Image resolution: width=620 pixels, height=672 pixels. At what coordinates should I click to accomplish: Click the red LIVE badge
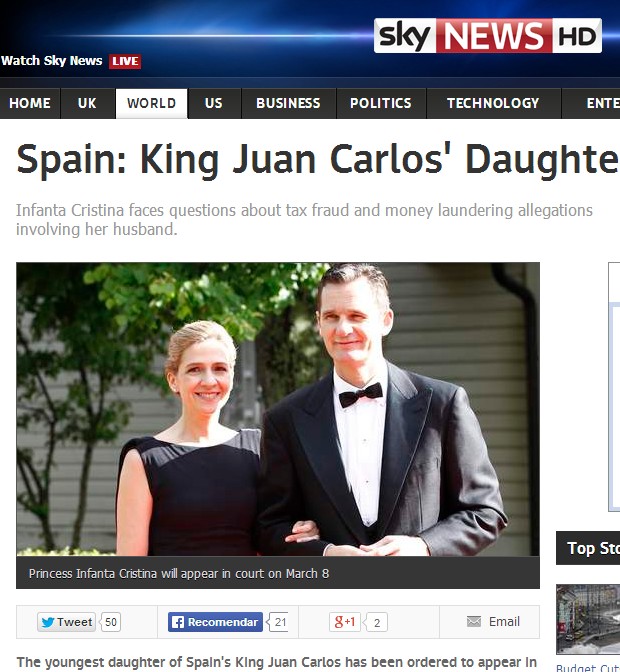pyautogui.click(x=125, y=61)
